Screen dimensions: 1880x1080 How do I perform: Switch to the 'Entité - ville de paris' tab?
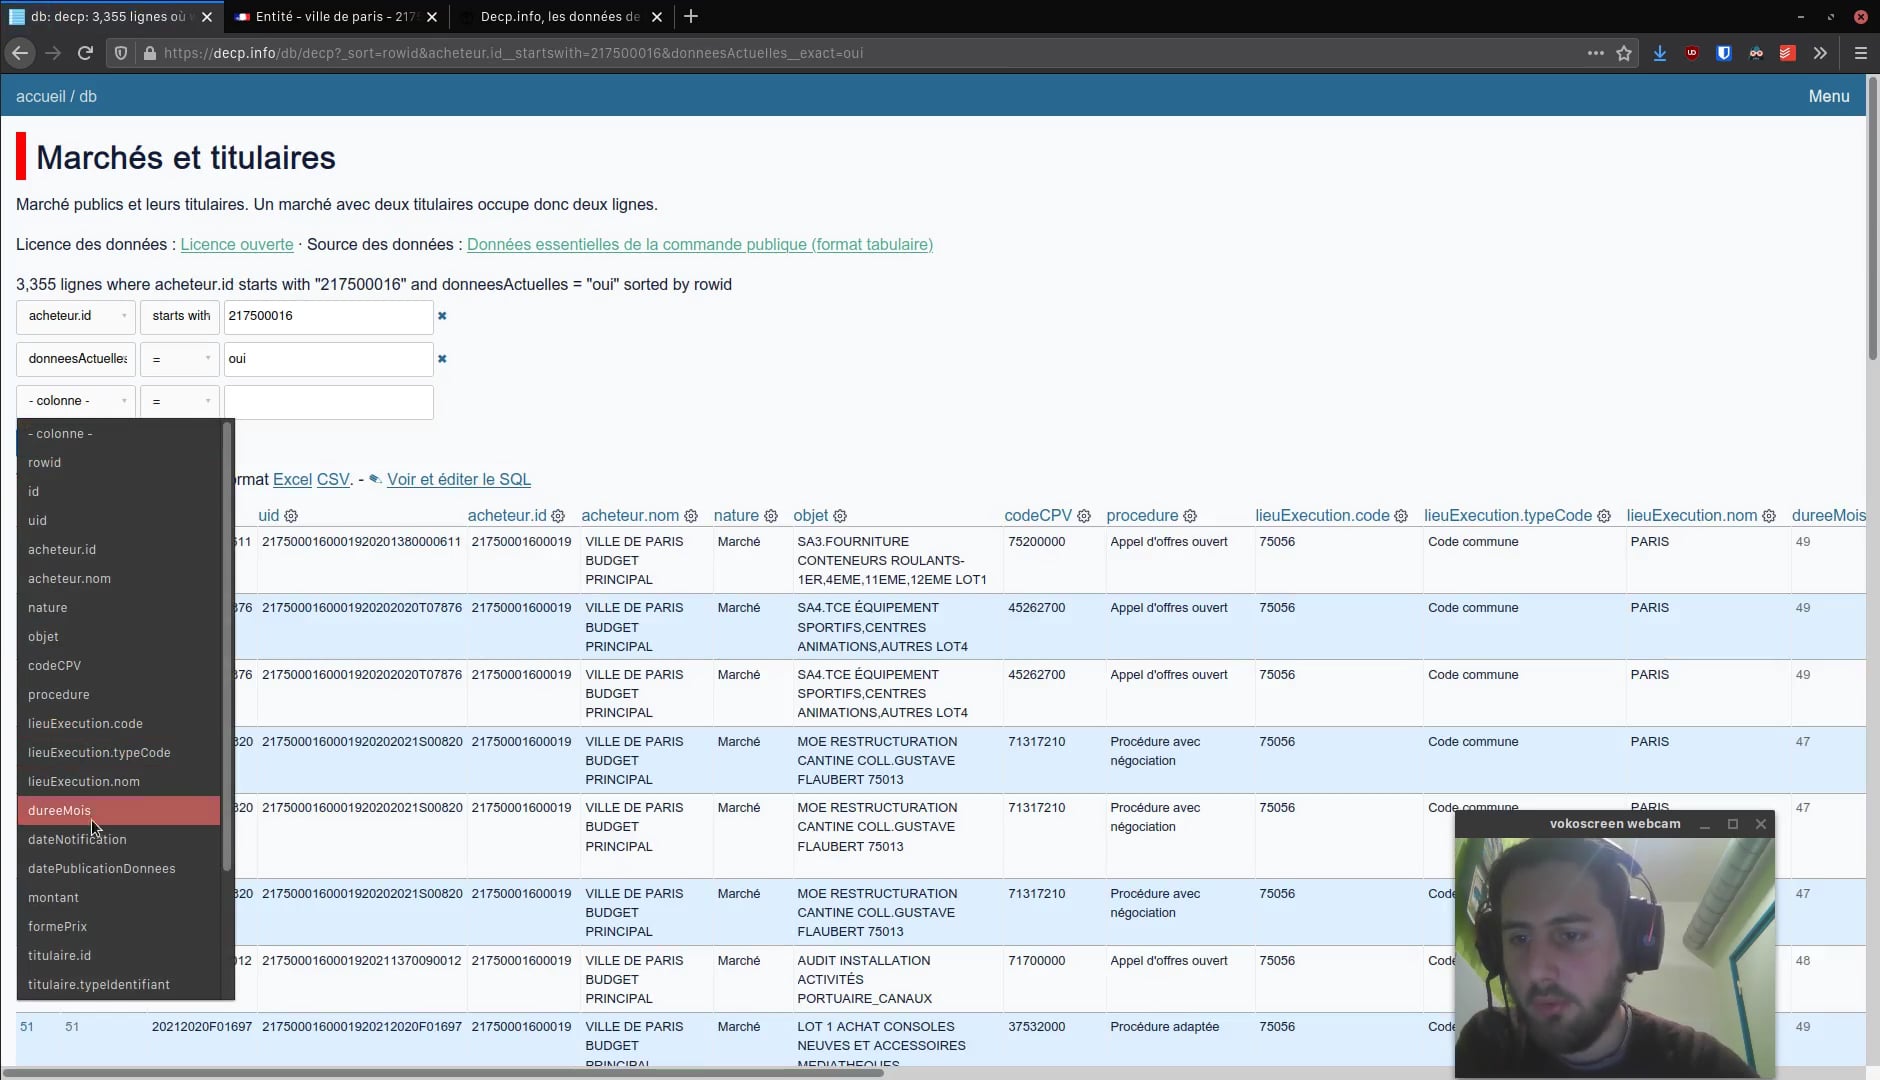click(x=337, y=16)
